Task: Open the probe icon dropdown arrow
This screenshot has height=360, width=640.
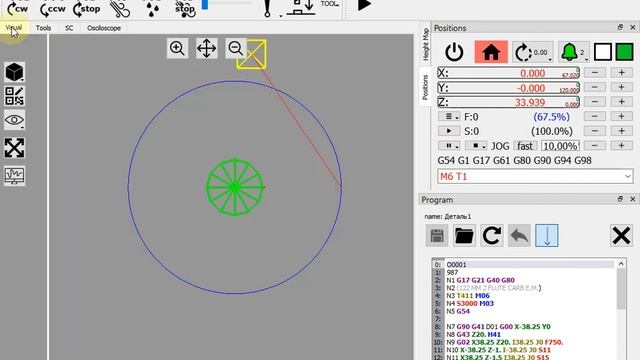Action: coord(281,16)
